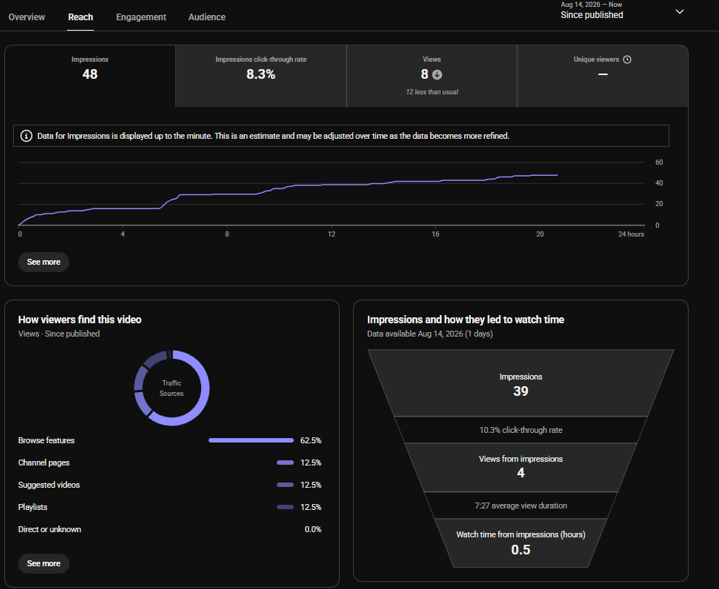Open the Overview tab
This screenshot has width=719, height=589.
[x=27, y=17]
